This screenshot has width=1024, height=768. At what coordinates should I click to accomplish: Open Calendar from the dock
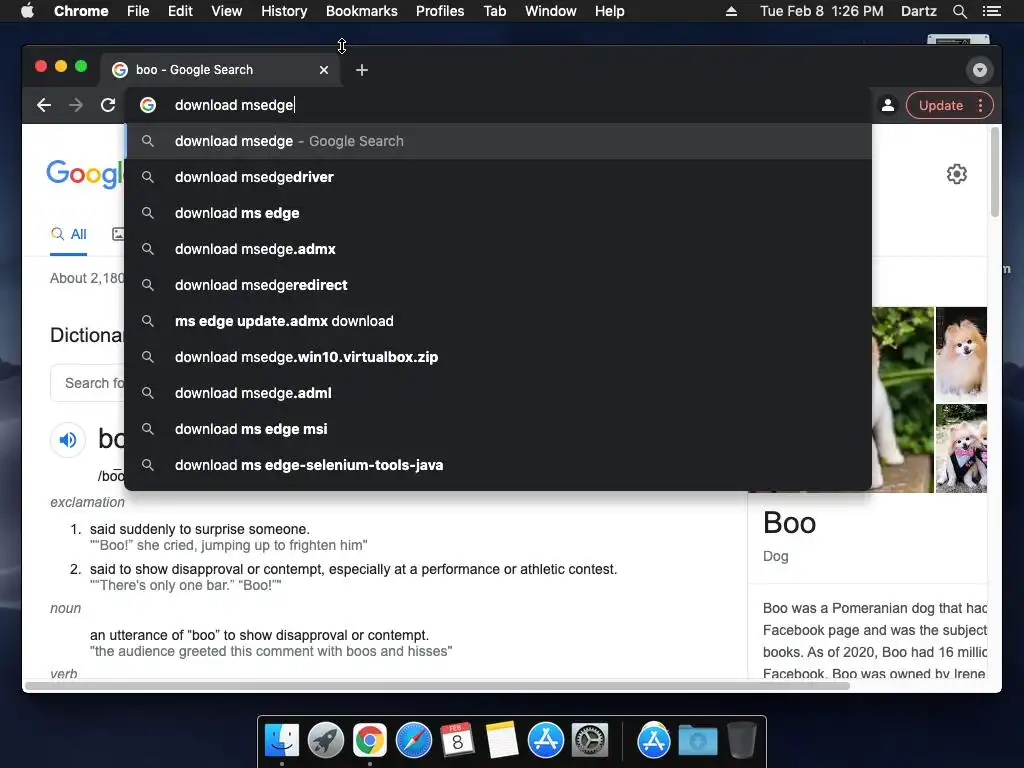(x=457, y=741)
